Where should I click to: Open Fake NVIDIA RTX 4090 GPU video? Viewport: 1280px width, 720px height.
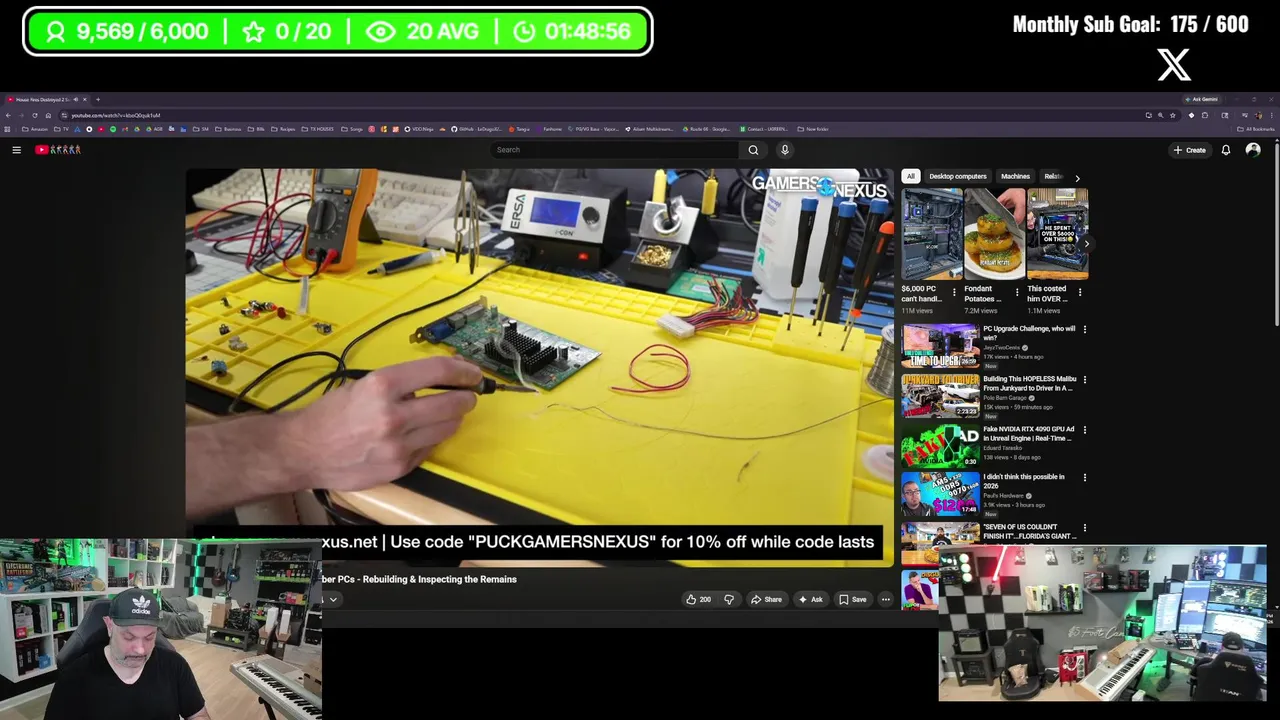(x=1028, y=433)
